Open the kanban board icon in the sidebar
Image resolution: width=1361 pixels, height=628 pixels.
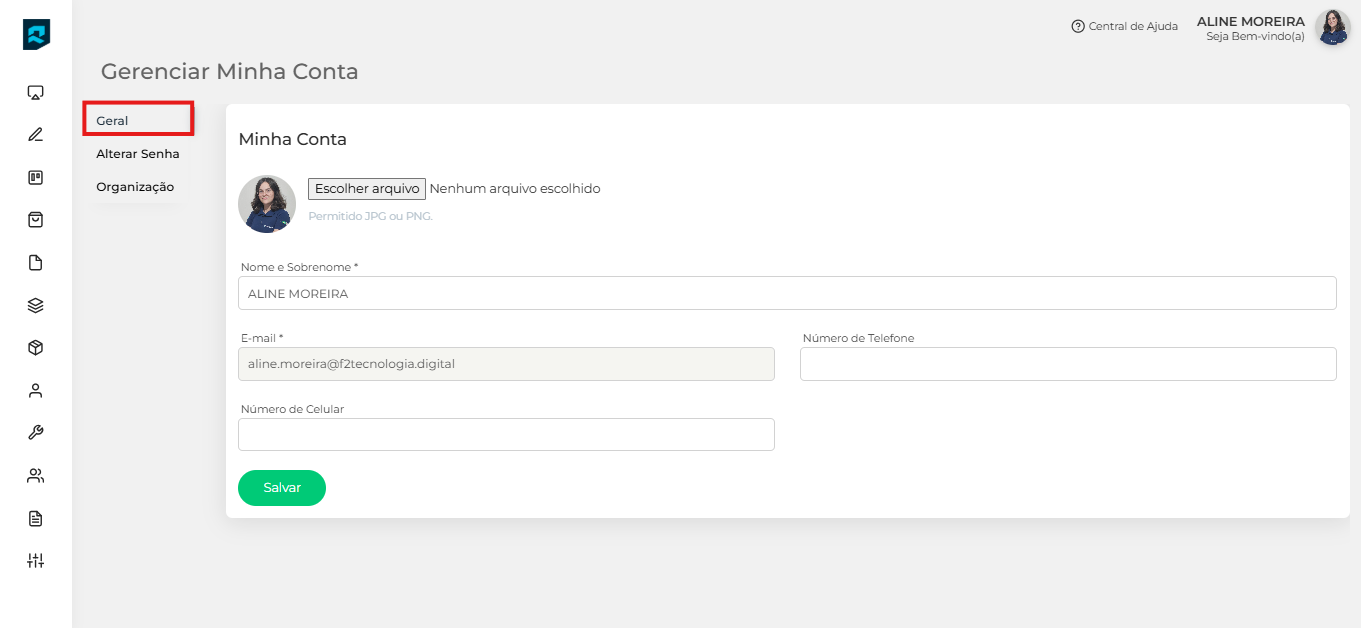click(36, 178)
